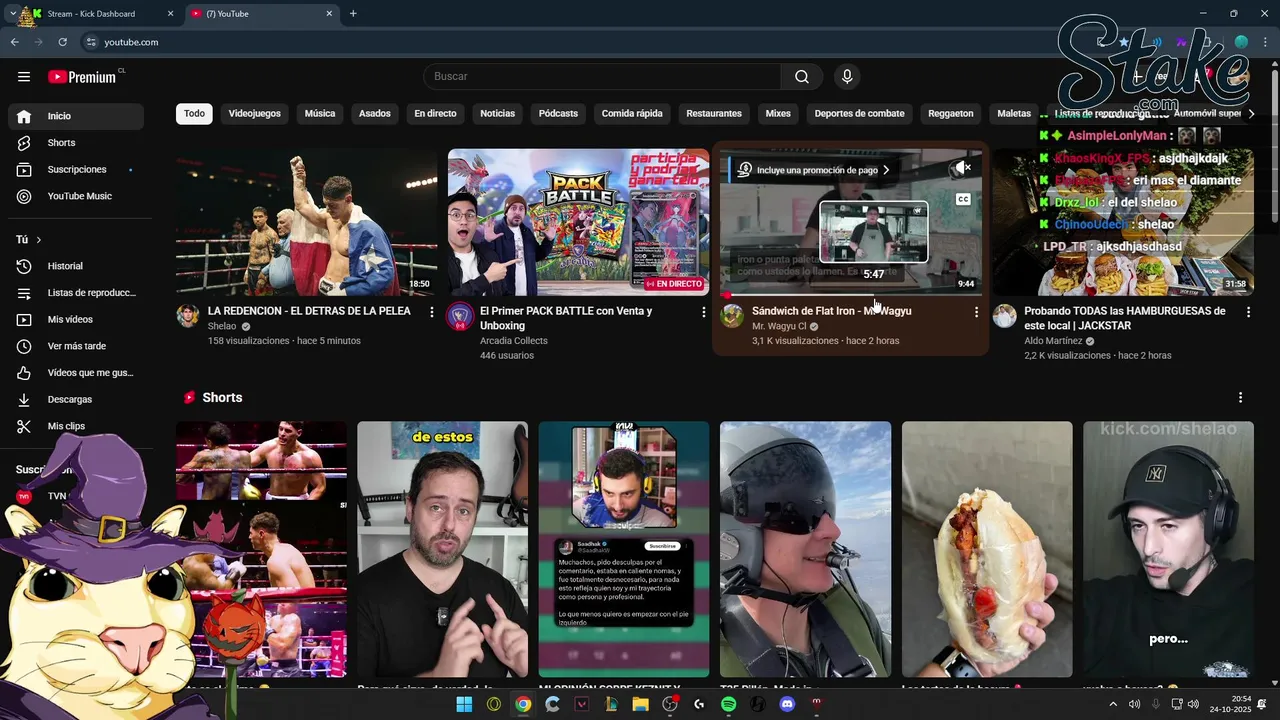This screenshot has width=1280, height=720.
Task: Open options for Probando TODAS las HAMBURGUESAS video
Action: coord(1248,312)
